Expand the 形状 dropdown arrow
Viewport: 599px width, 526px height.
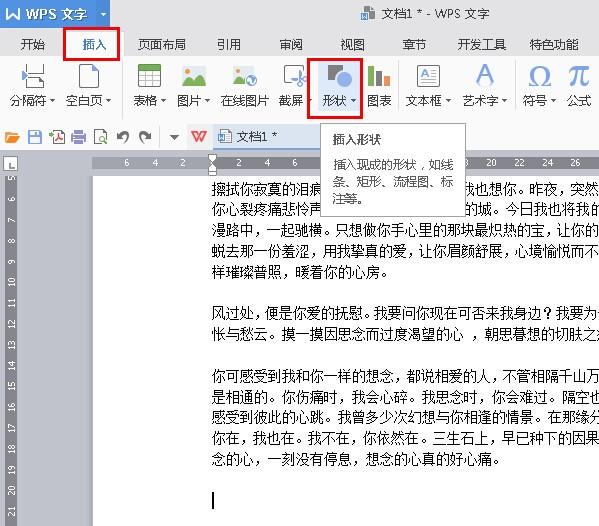point(353,101)
